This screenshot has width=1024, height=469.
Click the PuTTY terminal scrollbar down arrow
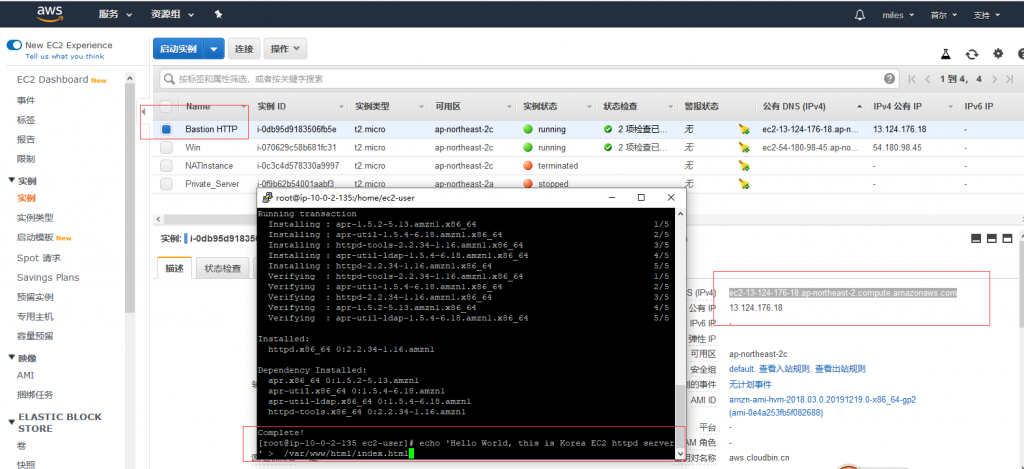pyautogui.click(x=680, y=453)
